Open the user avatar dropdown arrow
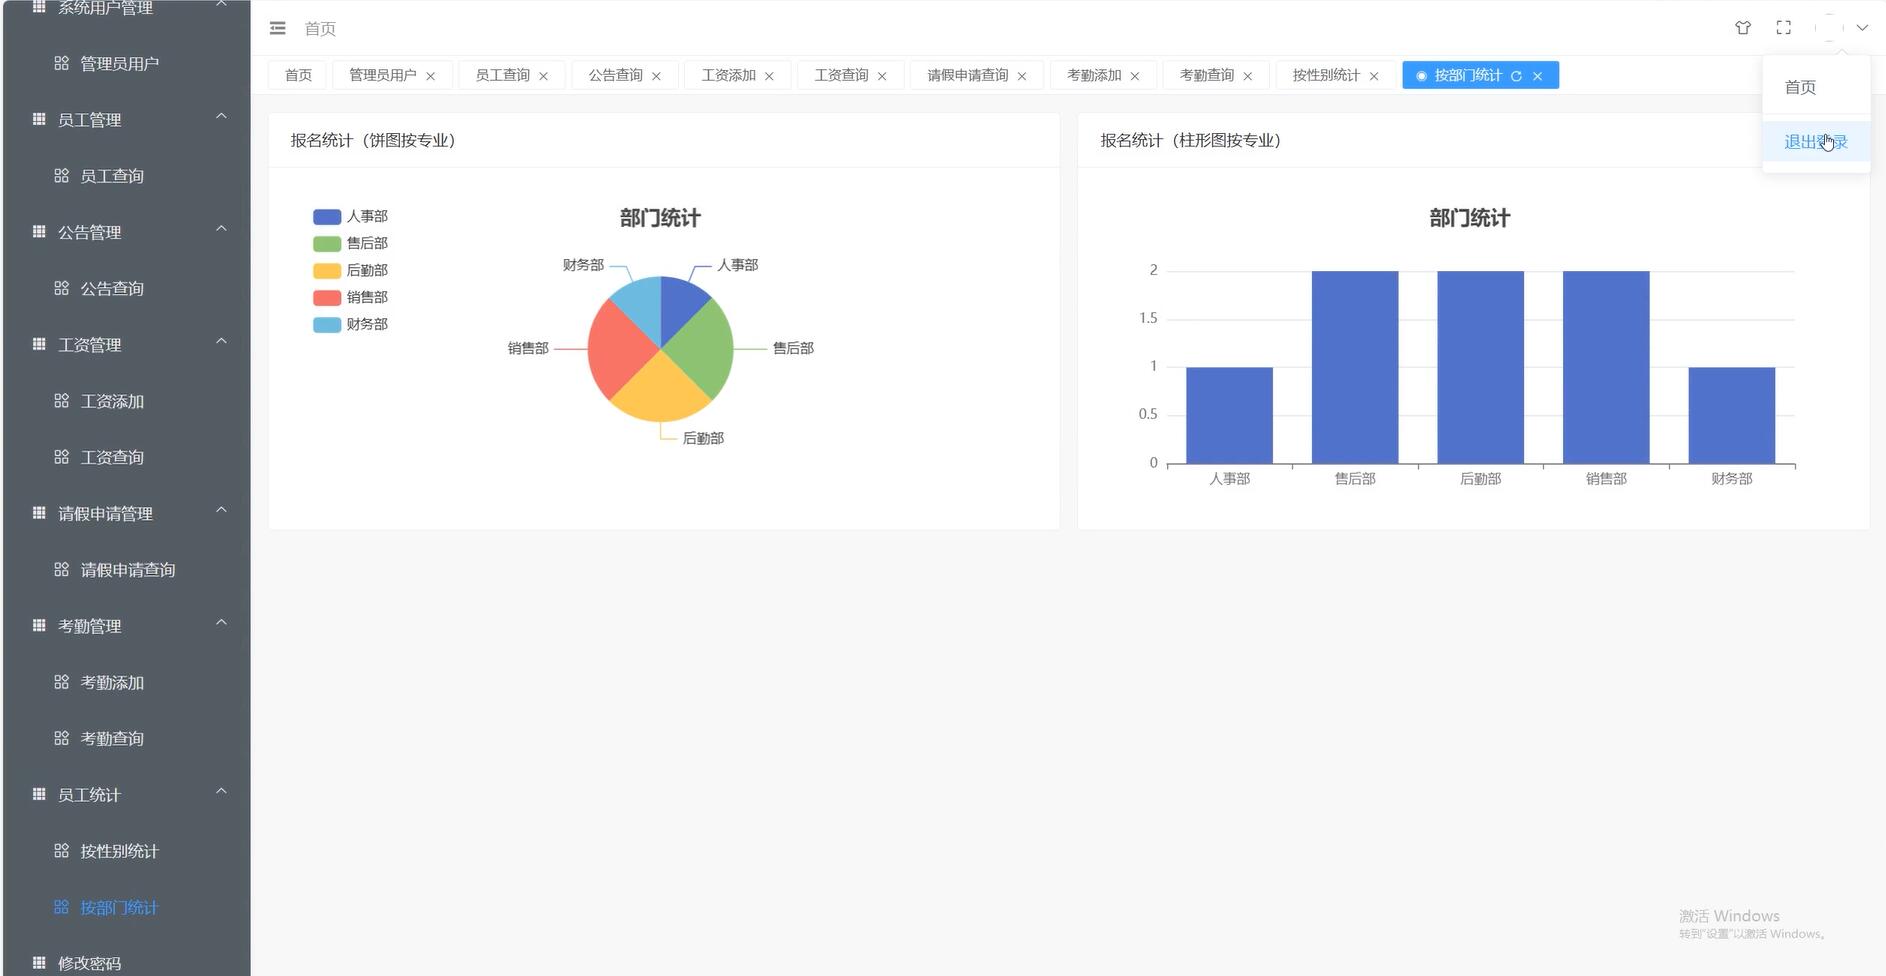Screen dimensions: 1886x976 [1862, 28]
